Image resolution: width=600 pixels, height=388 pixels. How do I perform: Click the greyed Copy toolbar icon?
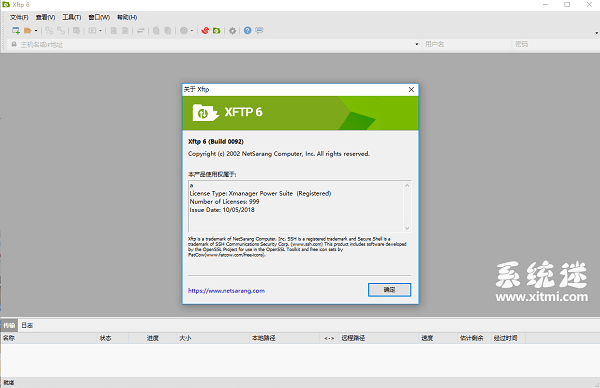[156, 31]
